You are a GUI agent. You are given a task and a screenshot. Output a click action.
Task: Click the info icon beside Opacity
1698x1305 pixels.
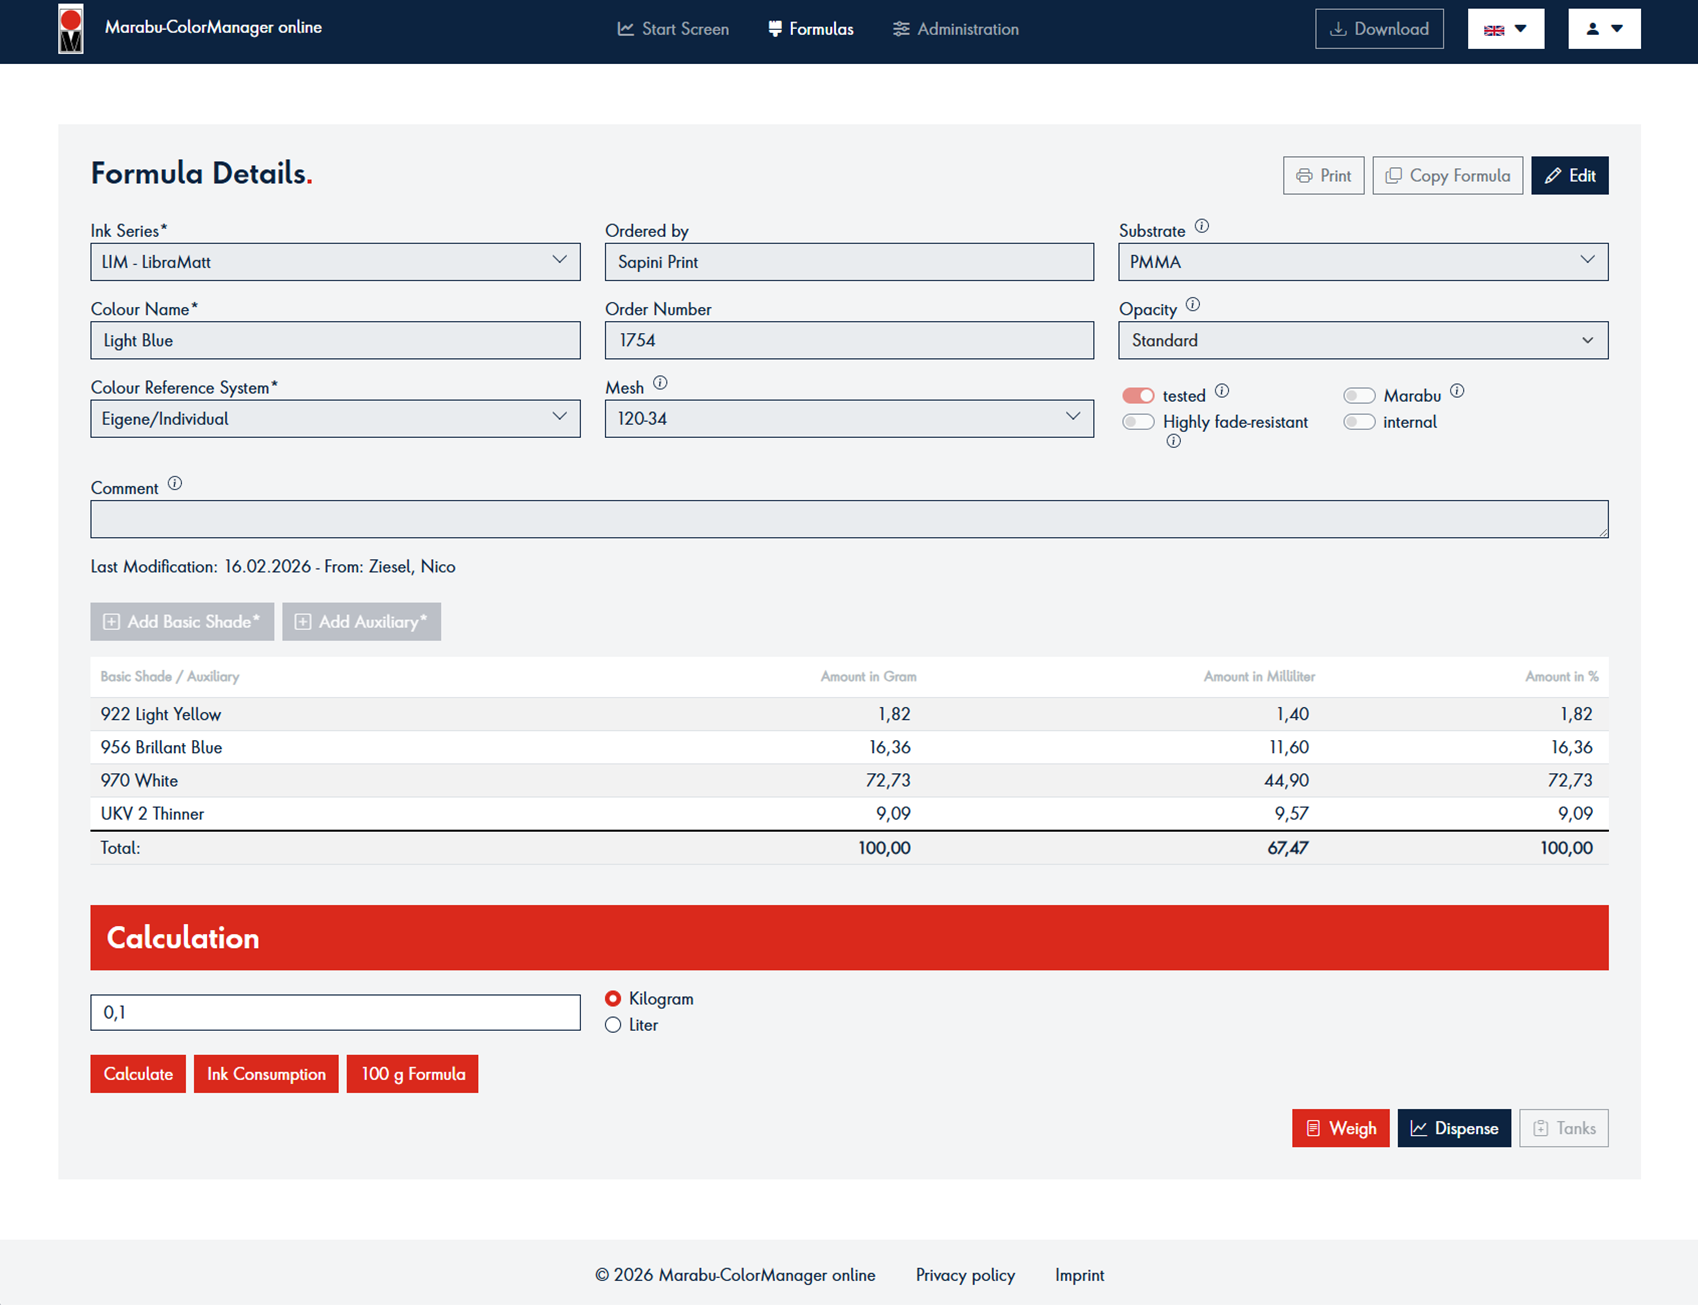[1192, 305]
